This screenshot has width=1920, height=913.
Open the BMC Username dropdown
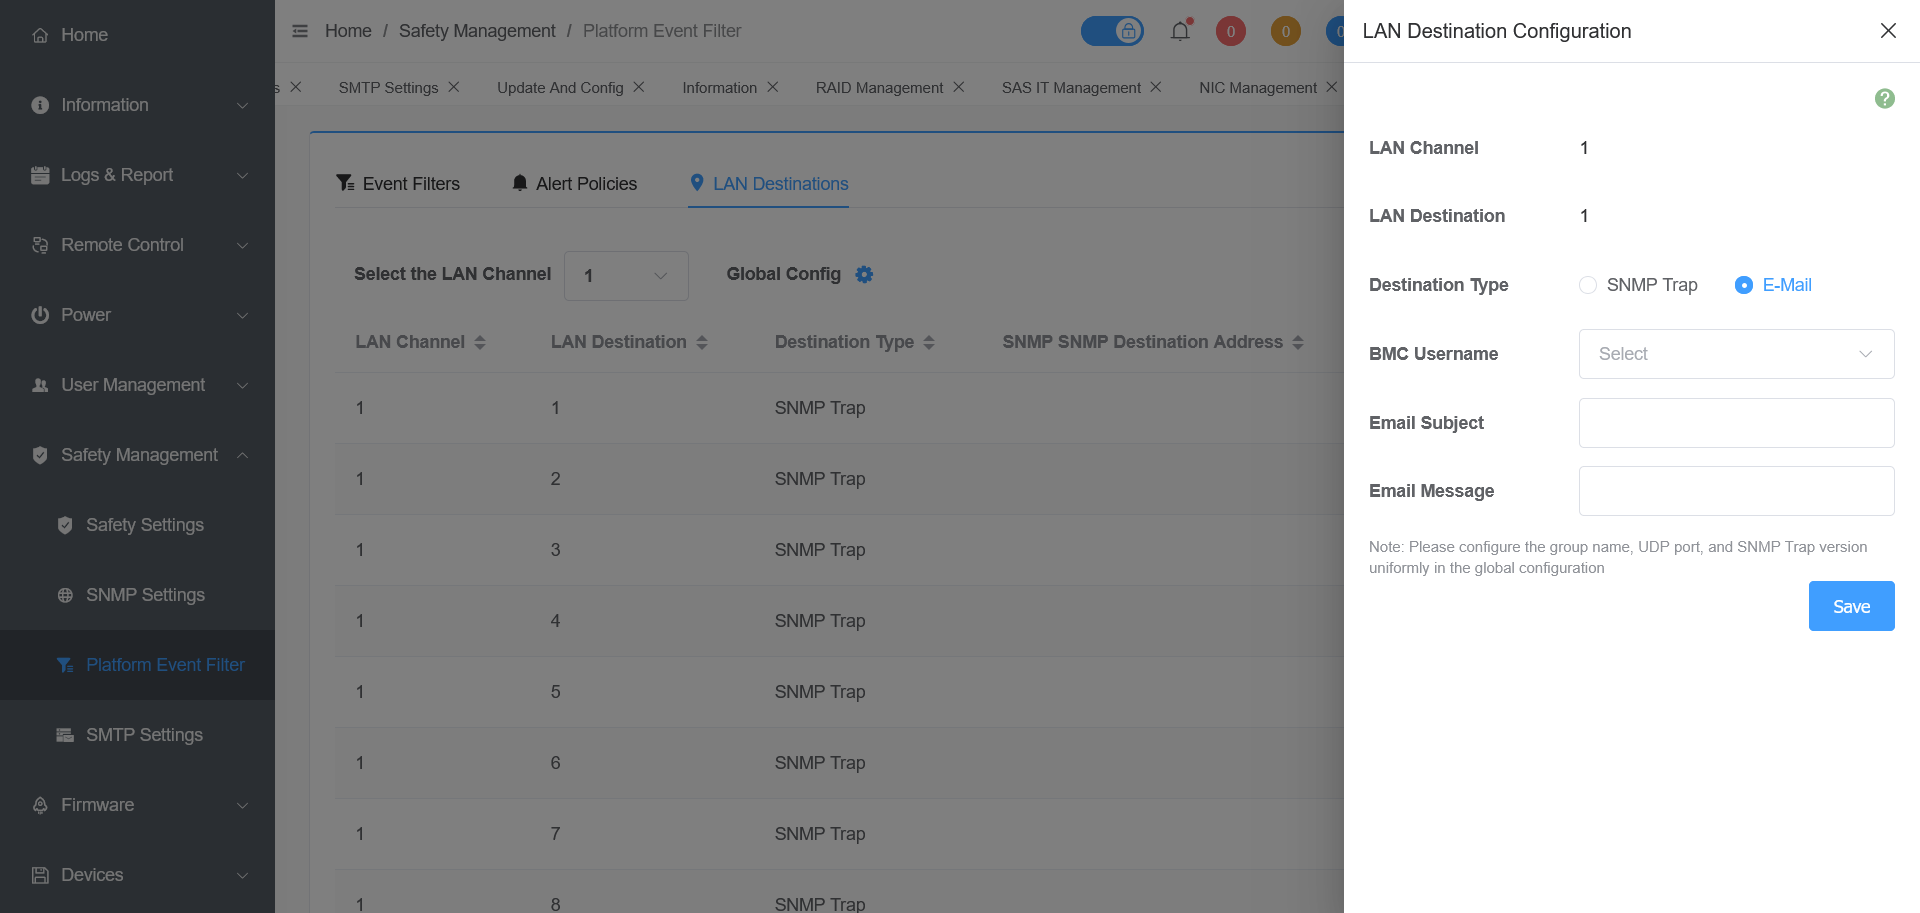click(x=1736, y=354)
